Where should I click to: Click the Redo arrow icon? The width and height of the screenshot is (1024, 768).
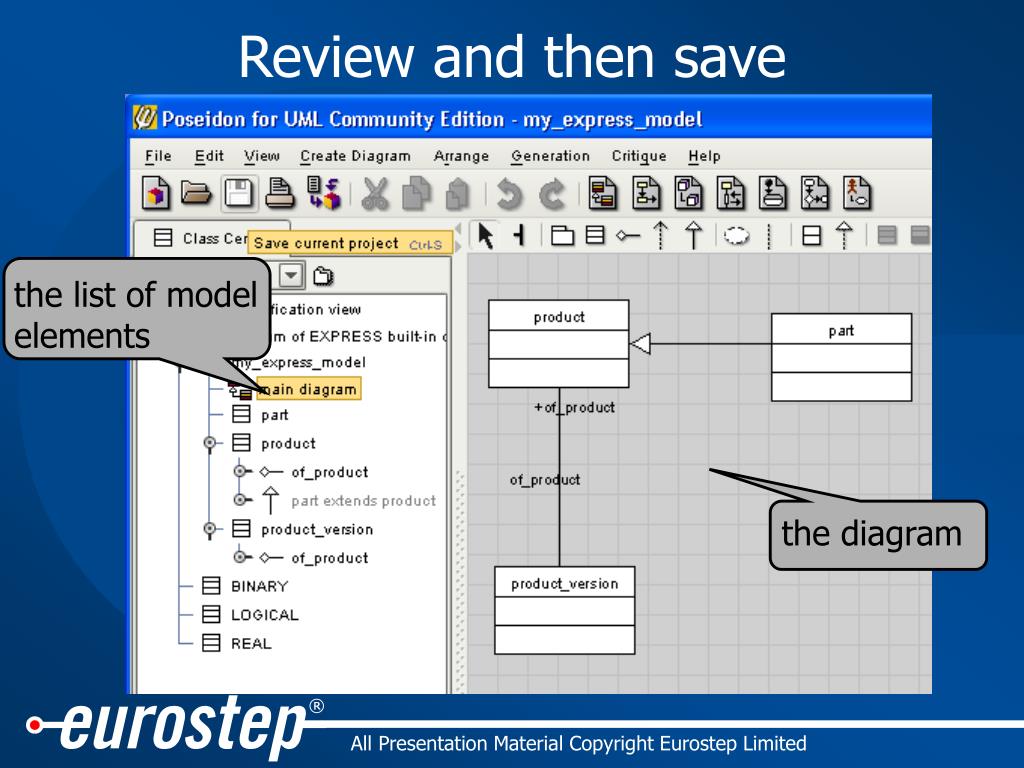[552, 195]
